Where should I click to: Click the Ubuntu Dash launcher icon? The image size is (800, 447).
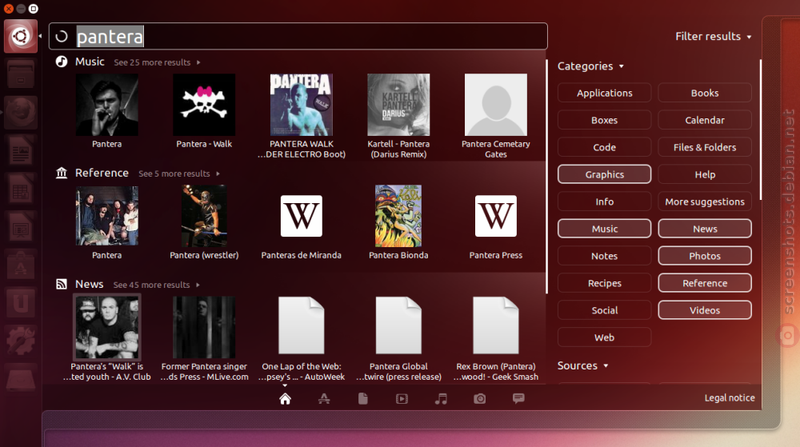(x=20, y=36)
